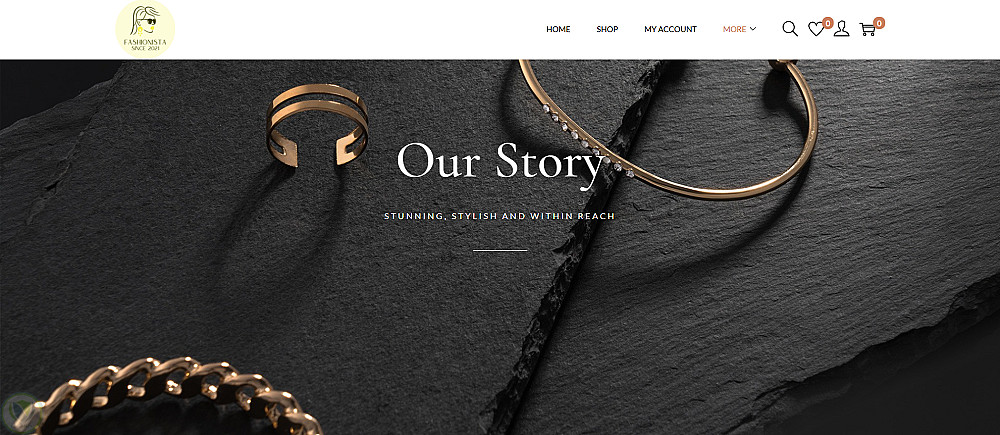
Task: Expand the MORE menu chevron
Action: pos(753,29)
